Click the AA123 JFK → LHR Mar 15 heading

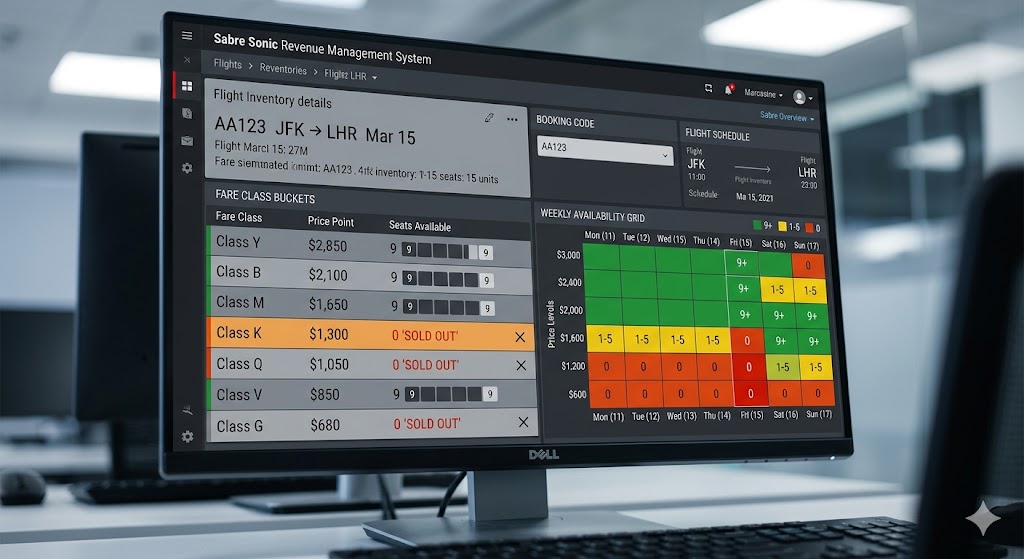click(315, 131)
